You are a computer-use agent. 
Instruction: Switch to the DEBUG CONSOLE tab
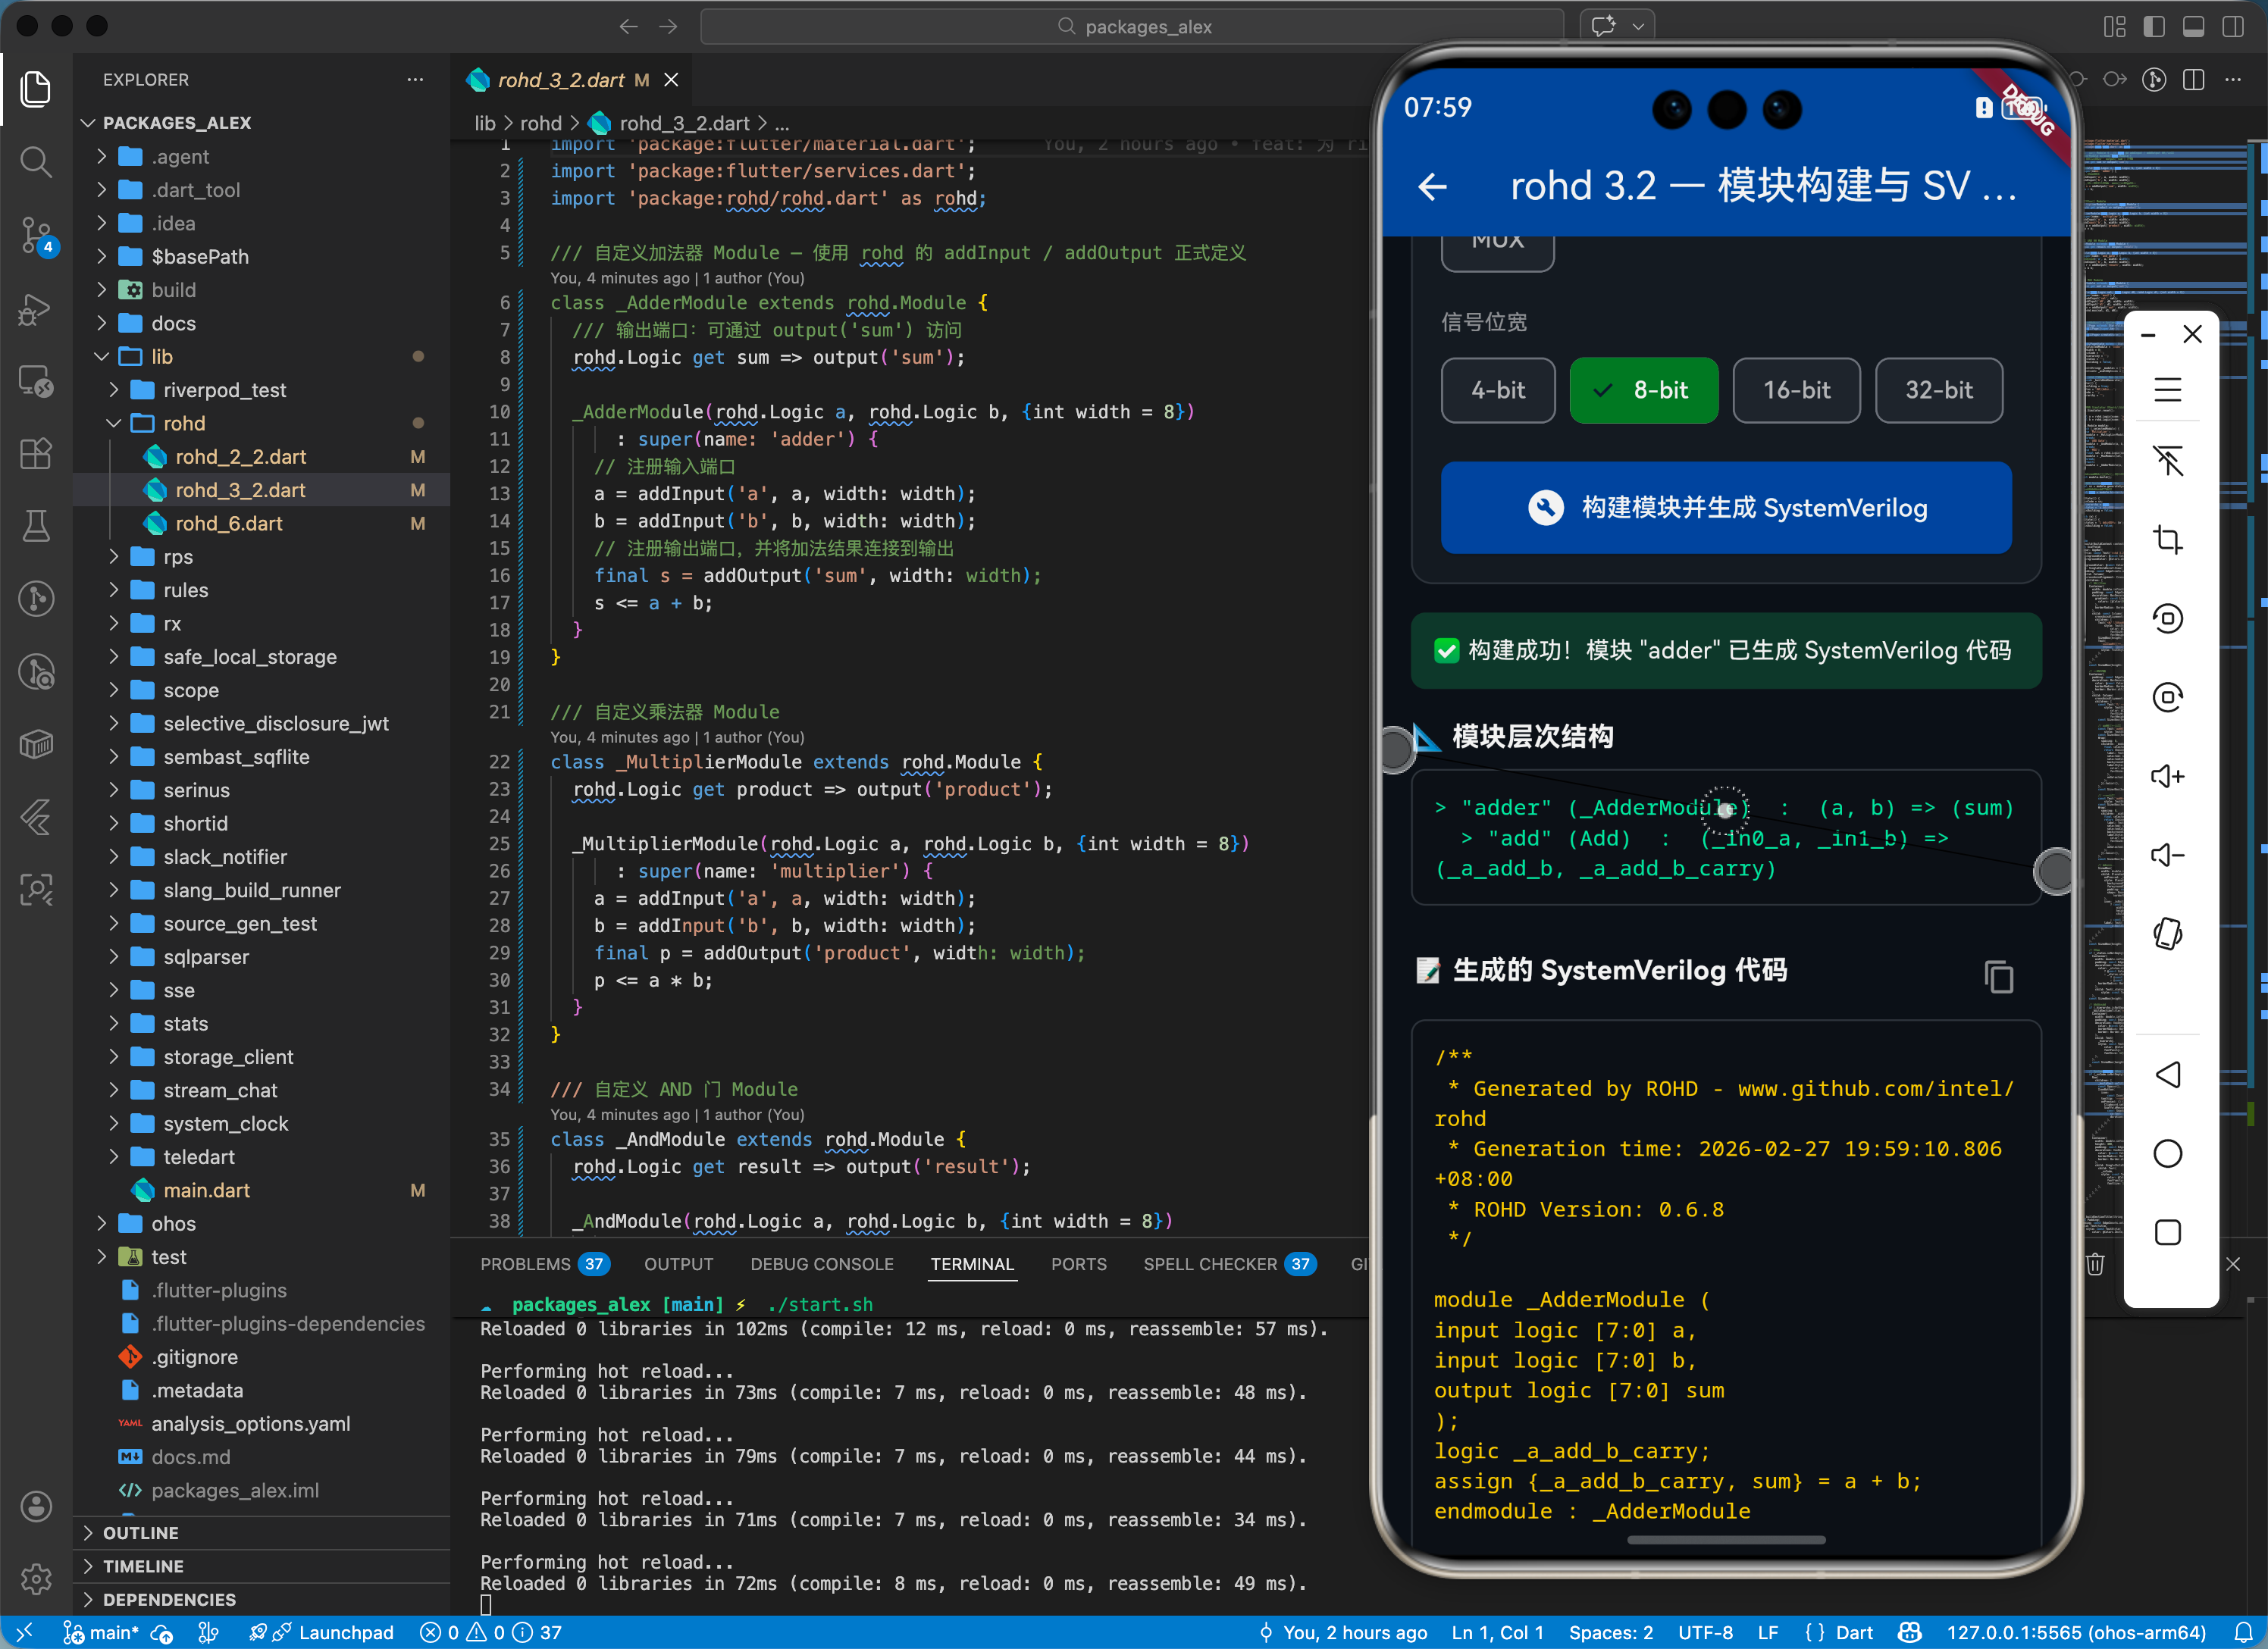821,1264
